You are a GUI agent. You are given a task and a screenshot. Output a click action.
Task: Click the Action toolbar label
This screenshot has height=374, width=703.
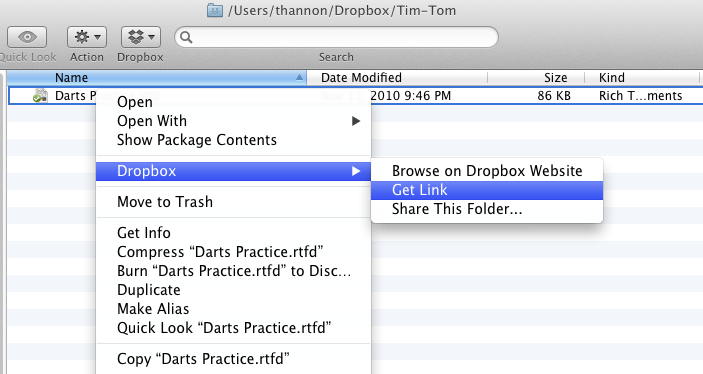pyautogui.click(x=87, y=57)
